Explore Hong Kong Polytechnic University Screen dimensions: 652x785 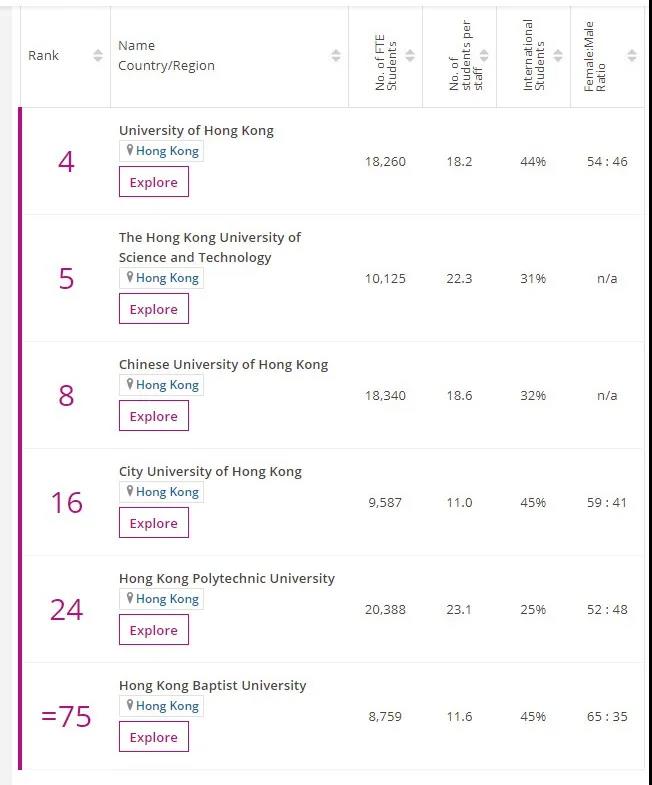(x=153, y=630)
